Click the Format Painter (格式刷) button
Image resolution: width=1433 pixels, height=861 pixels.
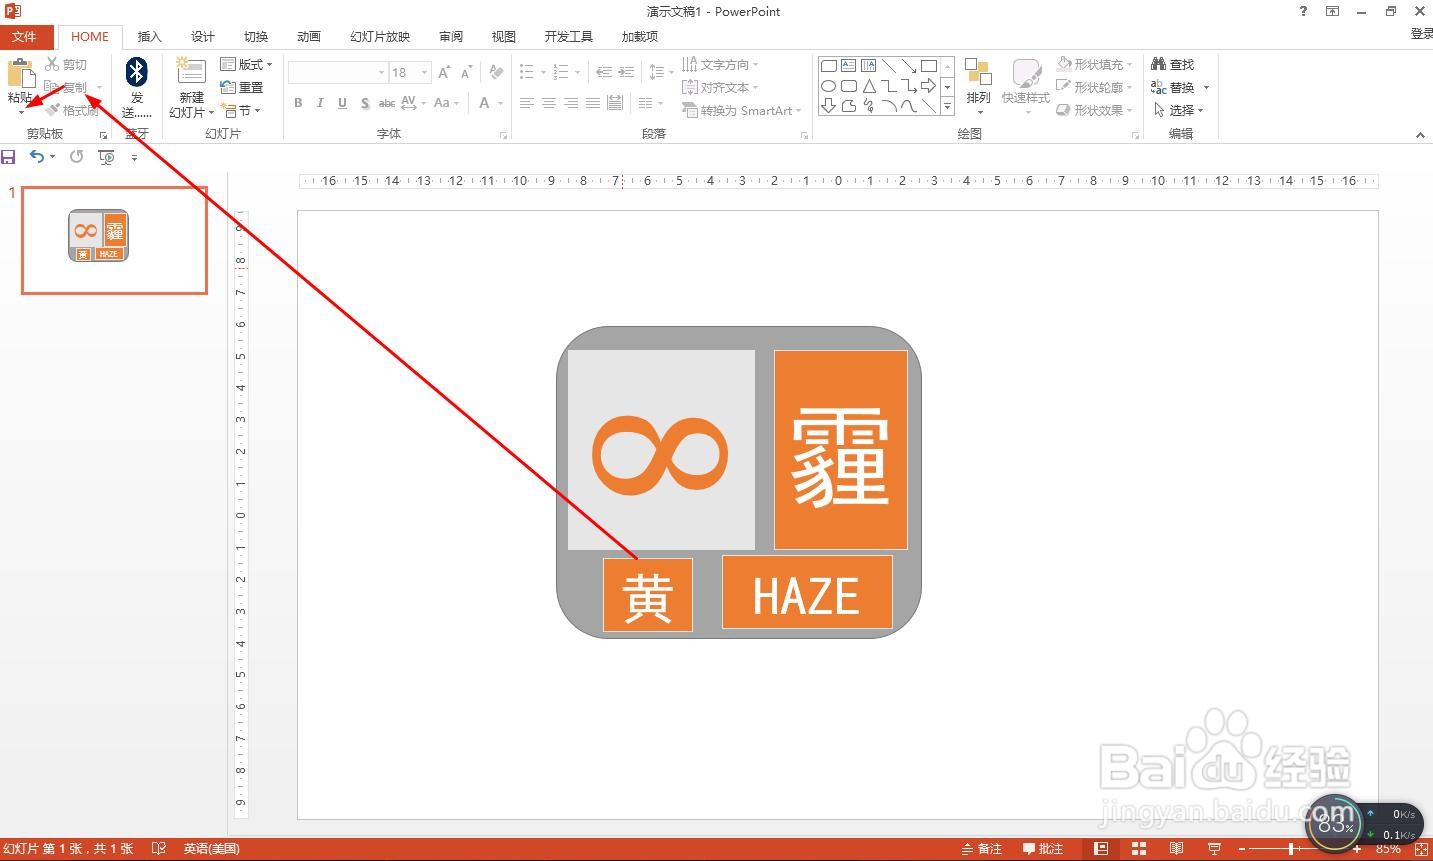tap(71, 110)
